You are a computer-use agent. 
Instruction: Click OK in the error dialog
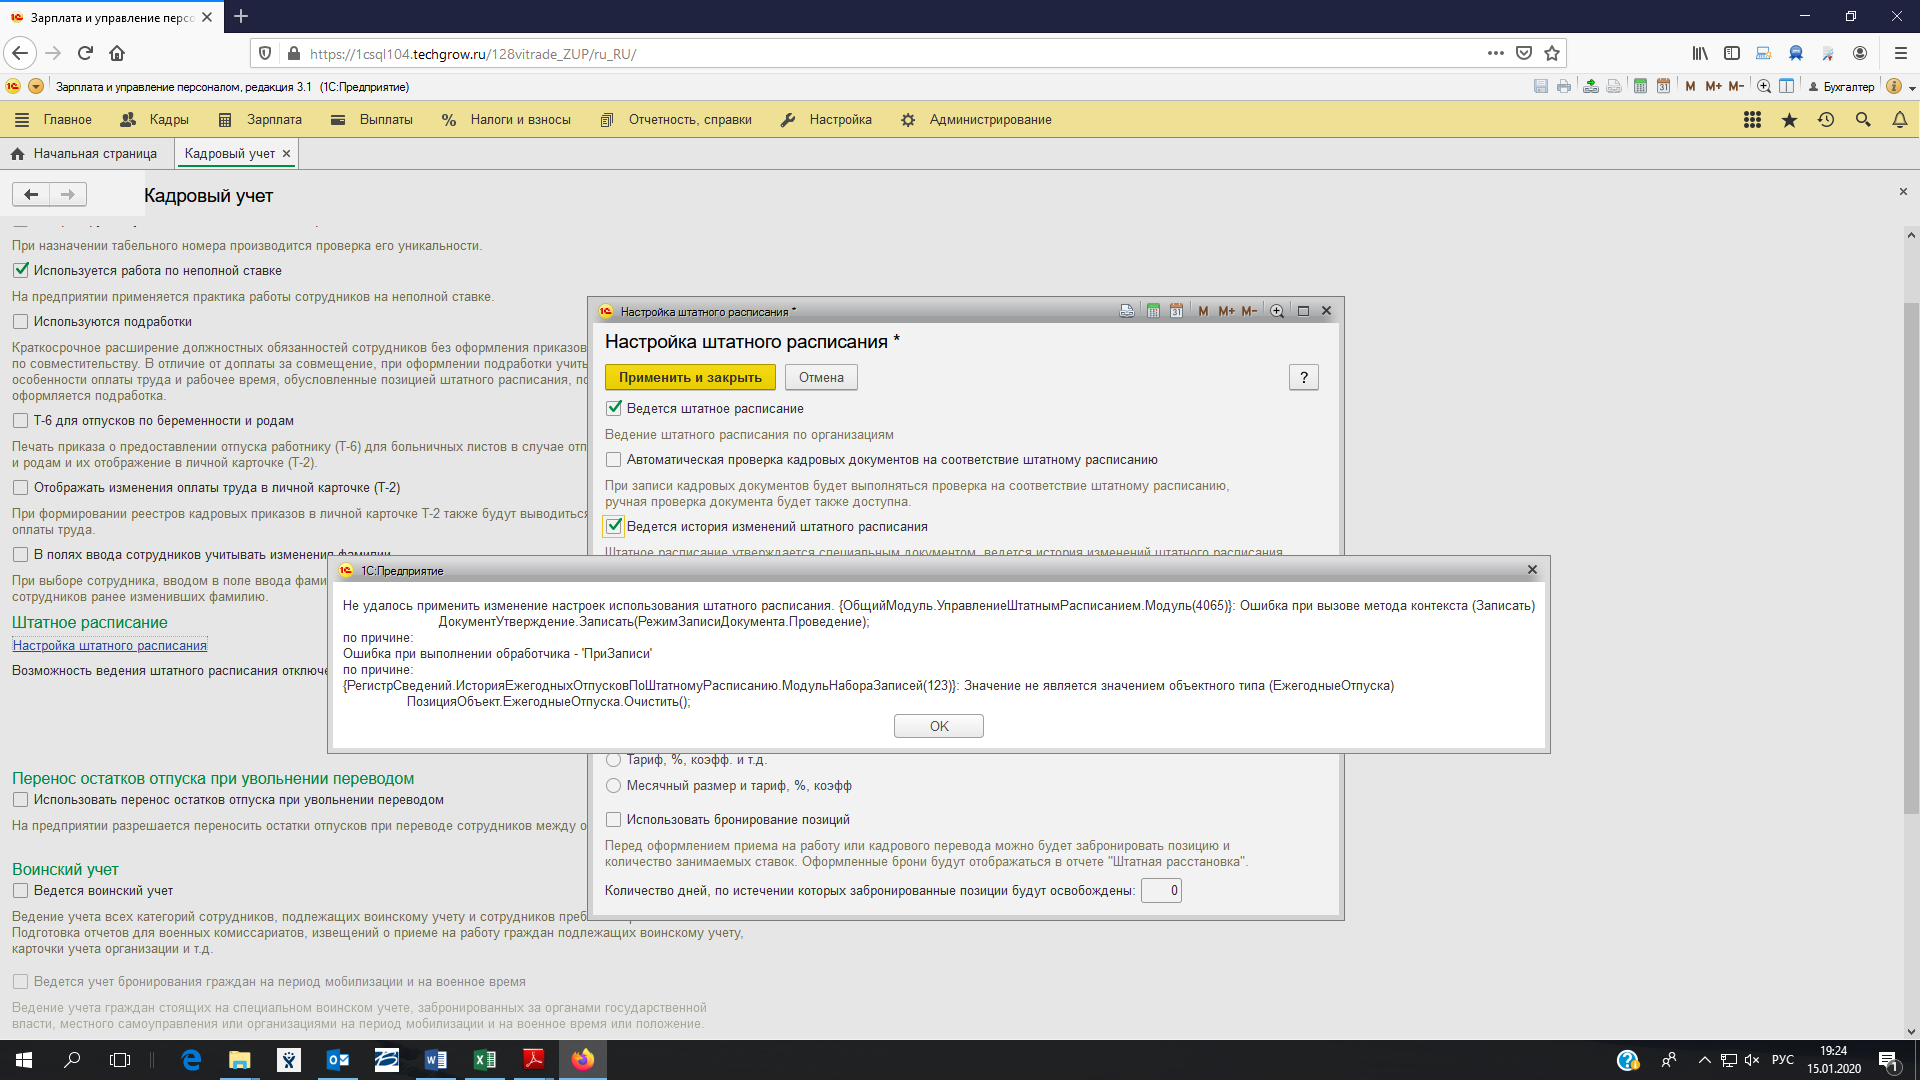(x=938, y=726)
